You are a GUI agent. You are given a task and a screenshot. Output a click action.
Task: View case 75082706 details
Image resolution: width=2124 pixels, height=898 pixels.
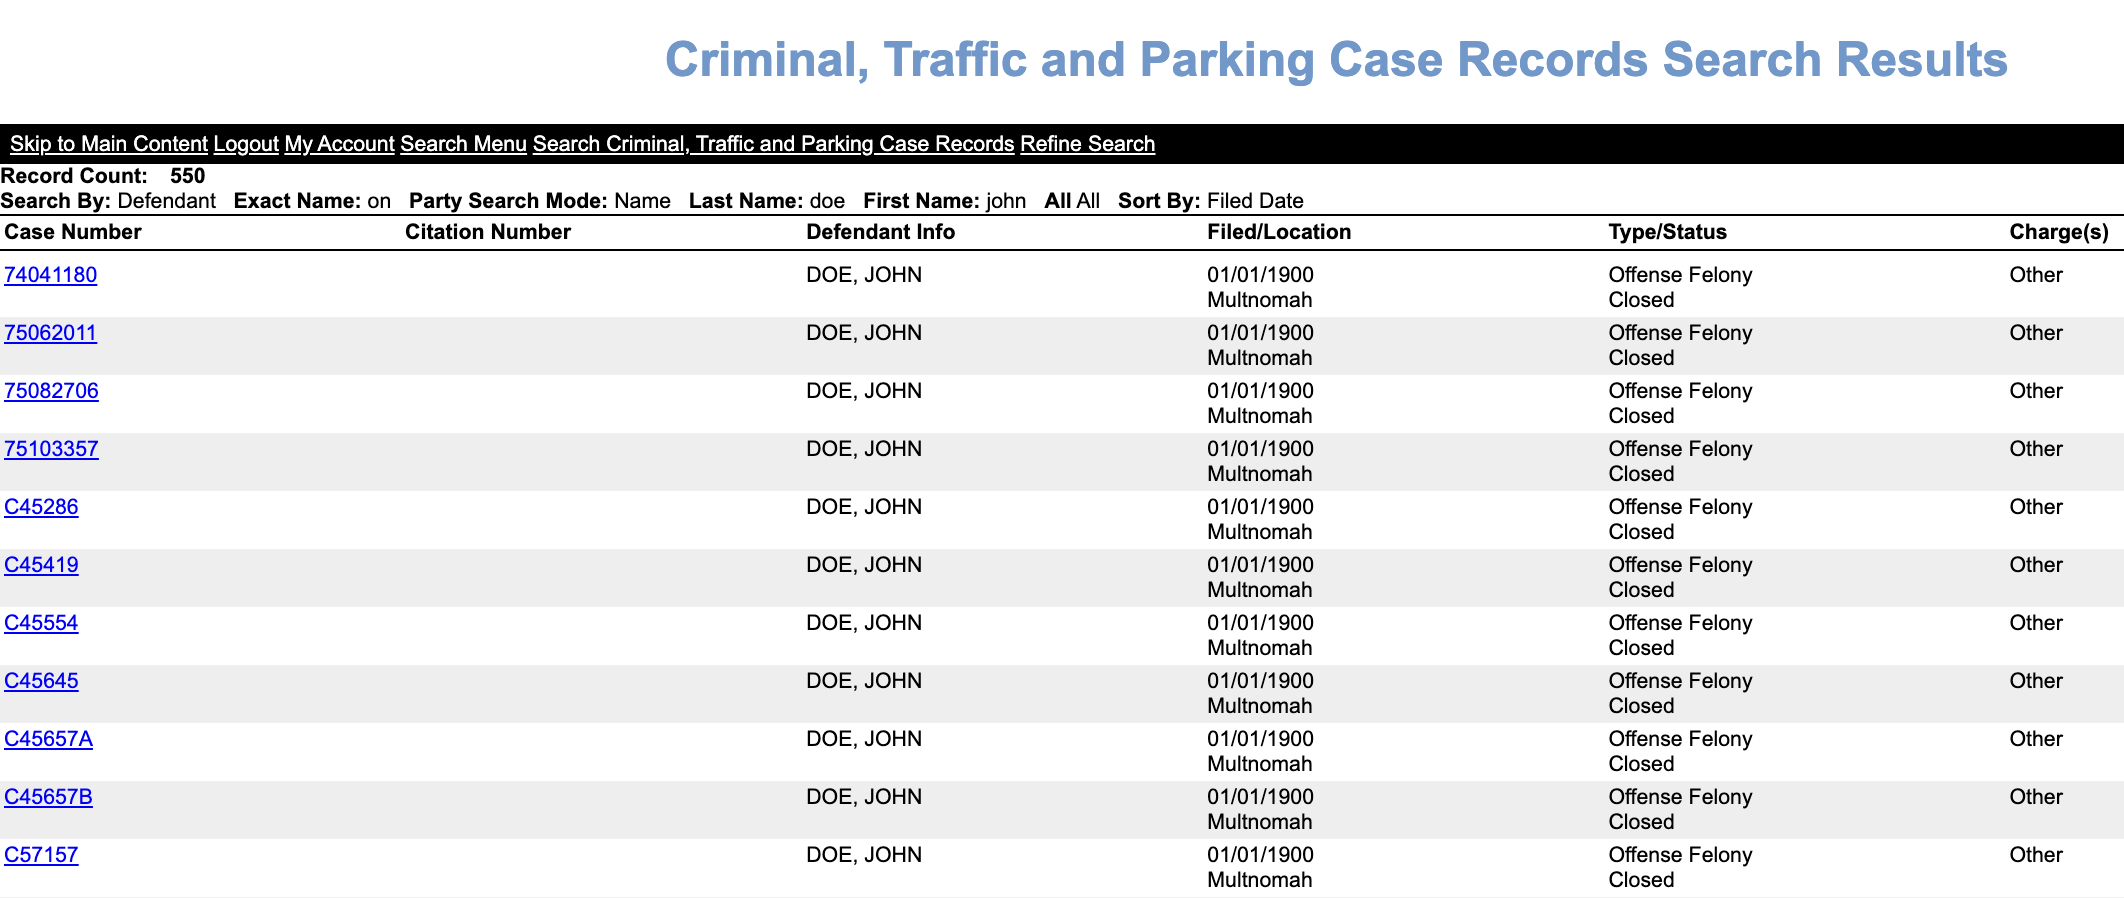[51, 391]
